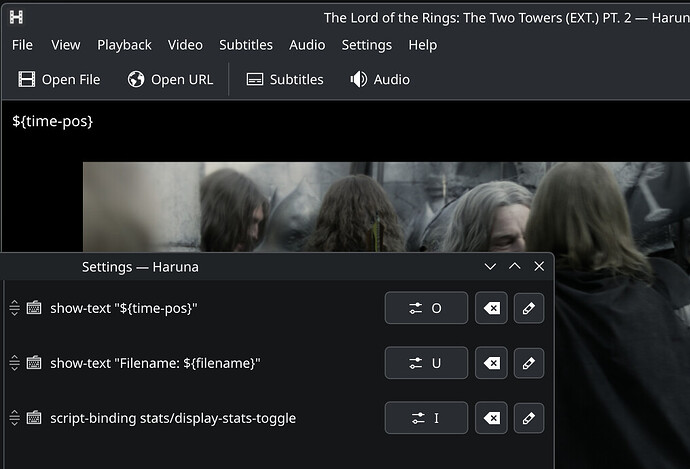The height and width of the screenshot is (469, 690).
Task: Open the Playback menu
Action: [124, 45]
